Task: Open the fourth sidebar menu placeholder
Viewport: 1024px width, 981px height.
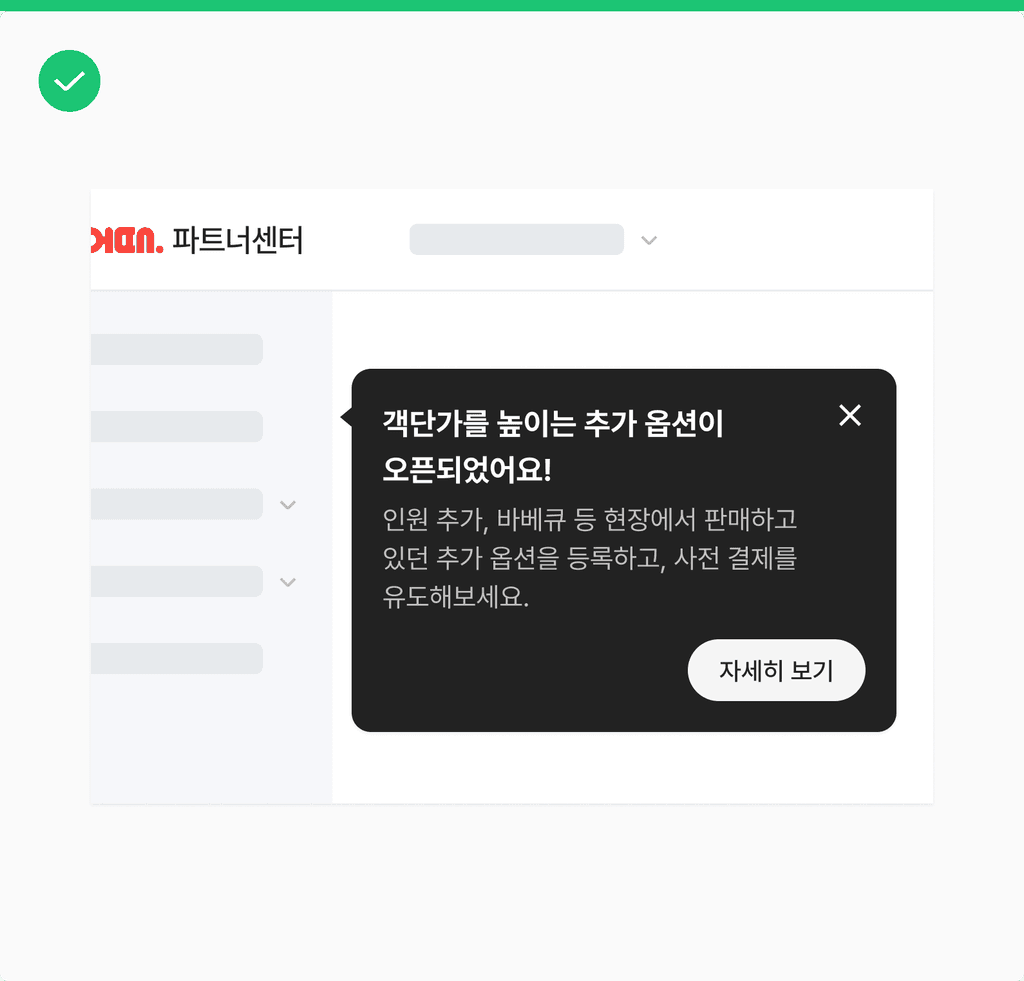Action: (x=177, y=581)
